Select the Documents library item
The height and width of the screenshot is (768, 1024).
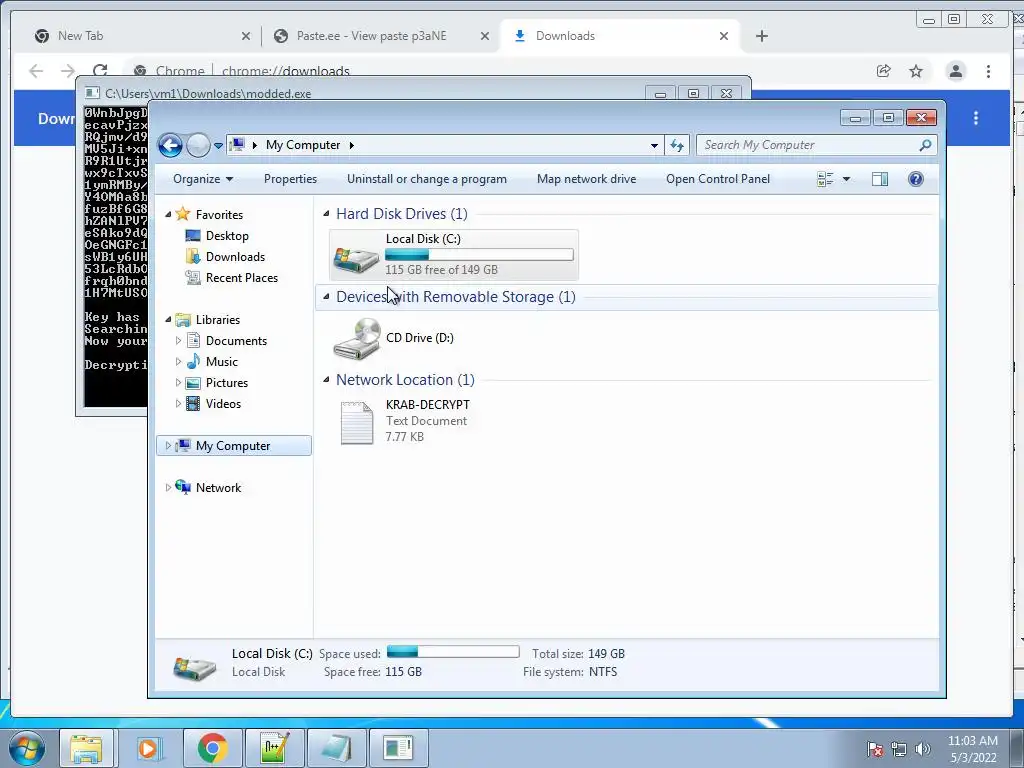pos(236,340)
